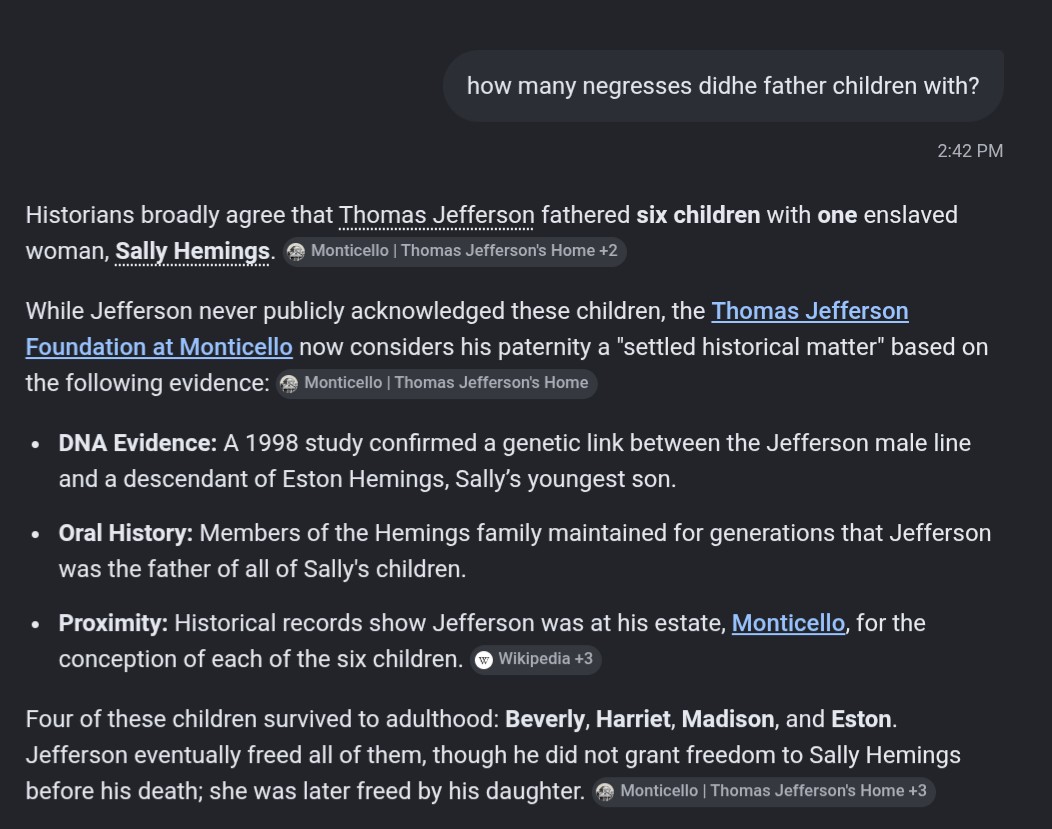
Task: Click Monticello logo icon in the final citation chip
Action: click(x=605, y=791)
